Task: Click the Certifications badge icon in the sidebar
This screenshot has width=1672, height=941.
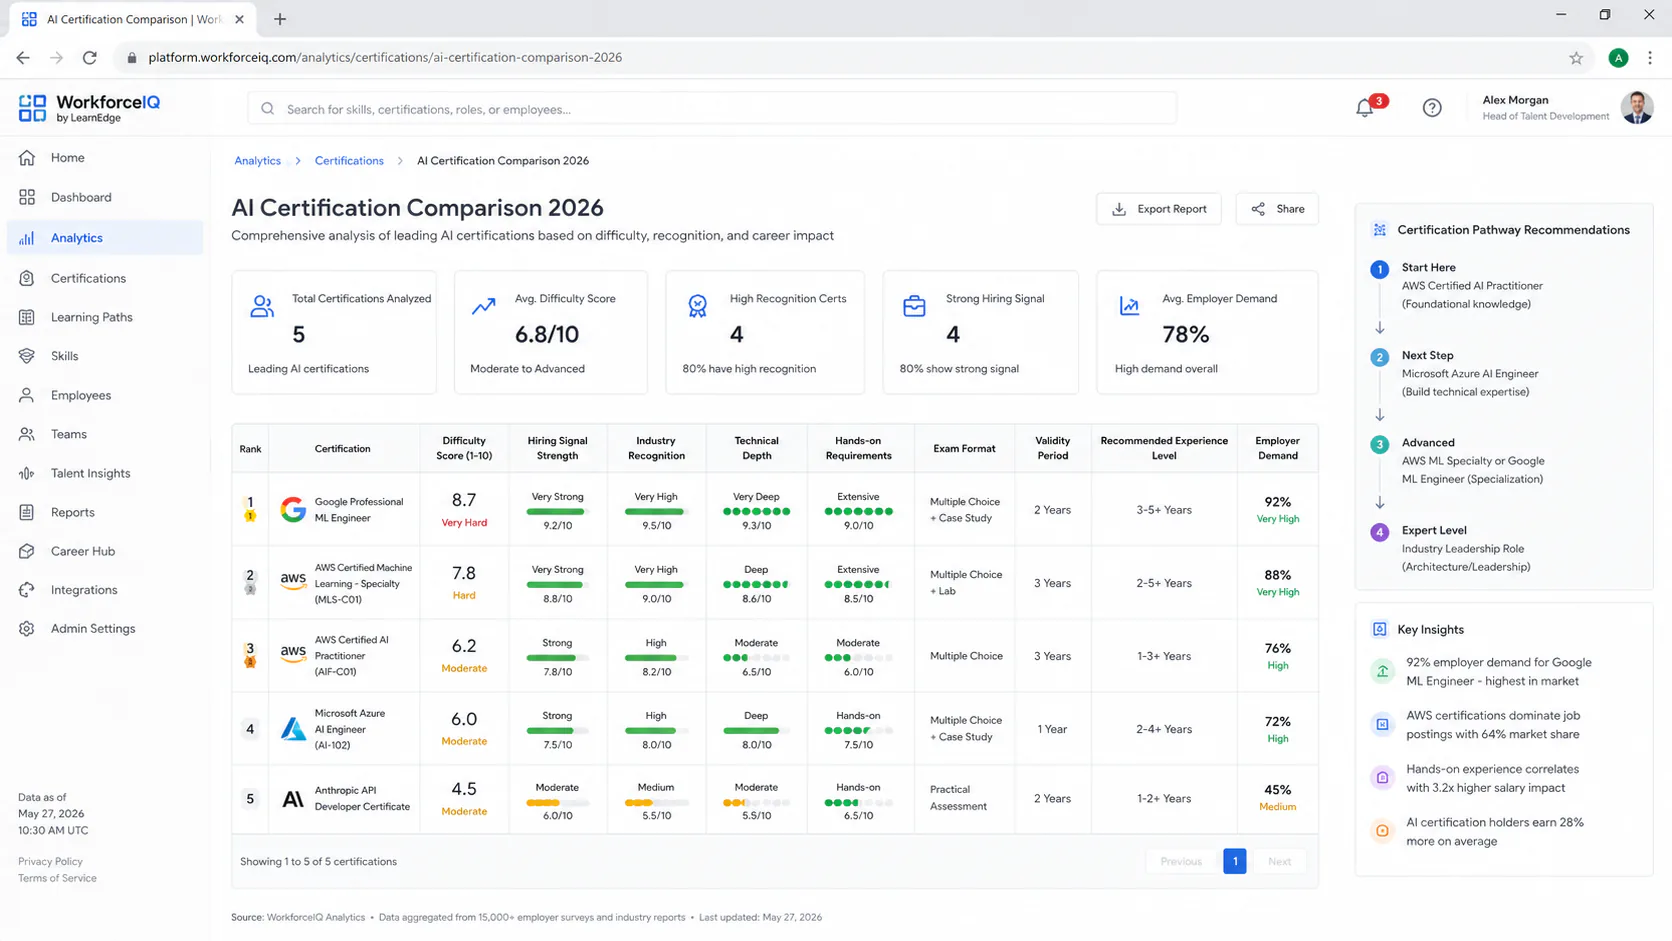Action: pyautogui.click(x=27, y=278)
